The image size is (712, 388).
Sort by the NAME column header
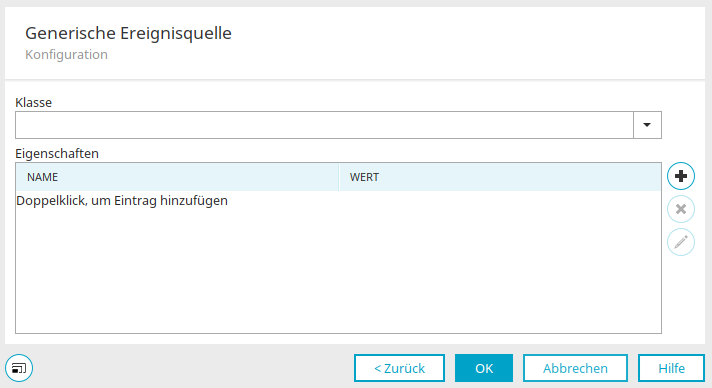coord(177,177)
